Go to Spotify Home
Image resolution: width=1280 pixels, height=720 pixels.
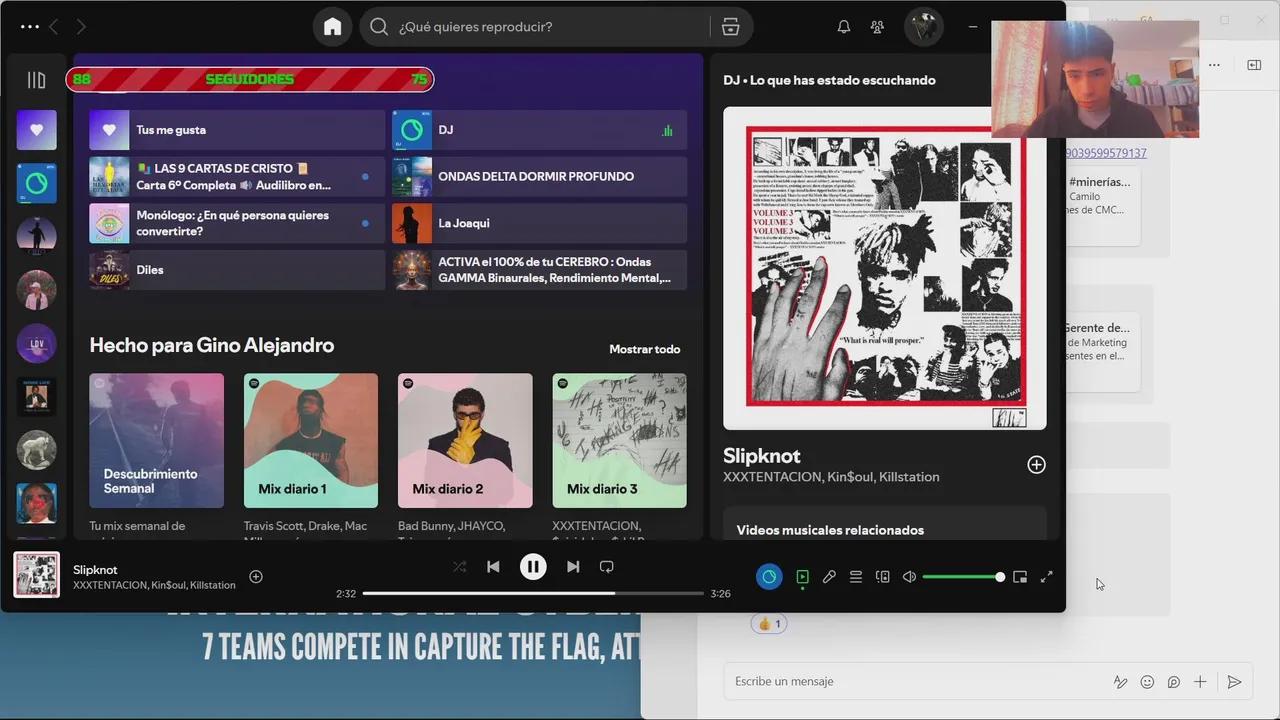coord(332,27)
